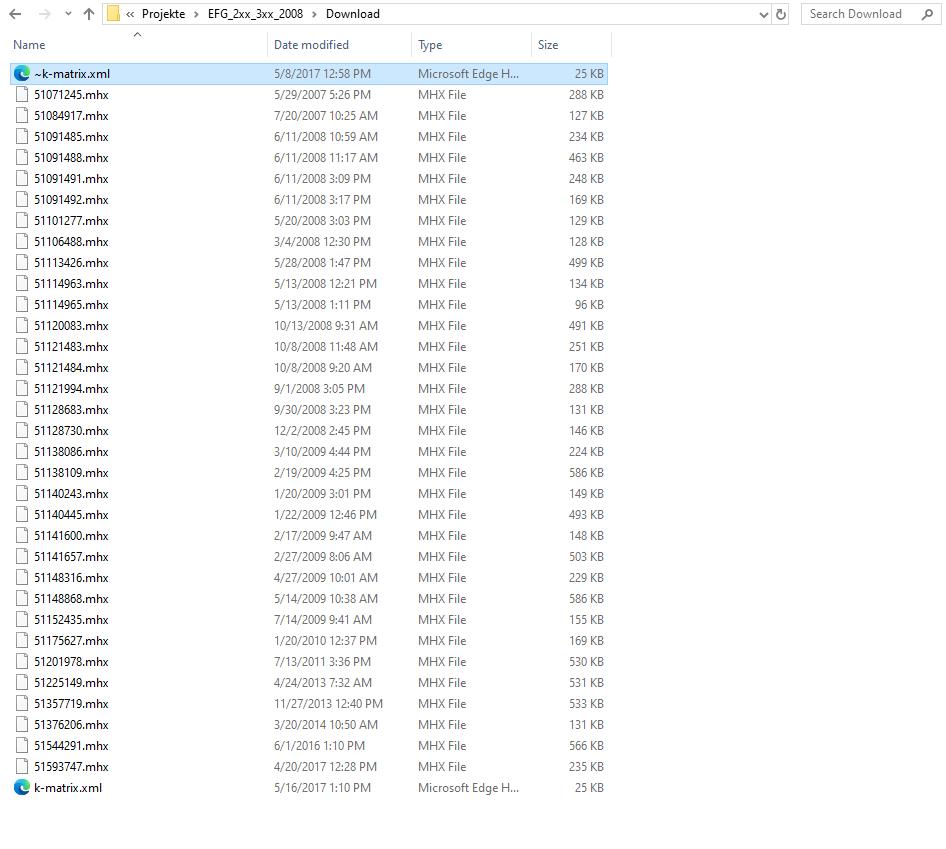Screen dimensions: 946x849
Task: Go up one folder level
Action: pyautogui.click(x=89, y=14)
